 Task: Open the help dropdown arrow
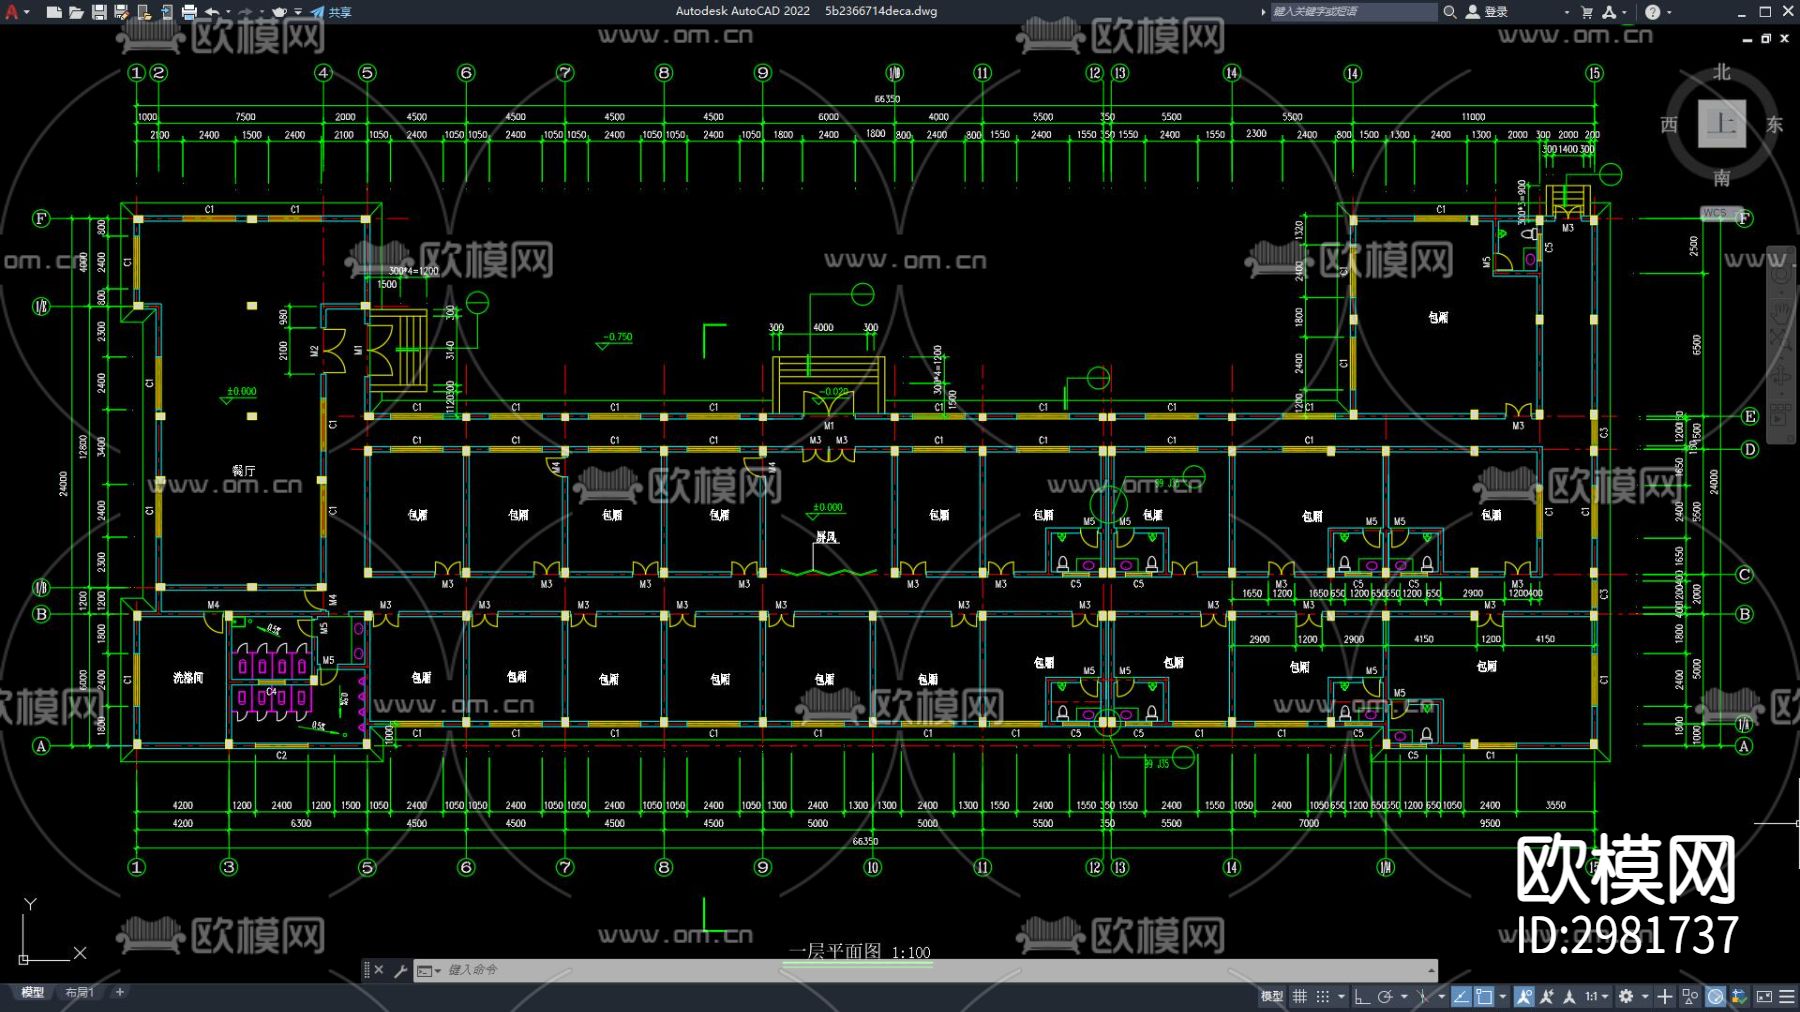click(1670, 12)
